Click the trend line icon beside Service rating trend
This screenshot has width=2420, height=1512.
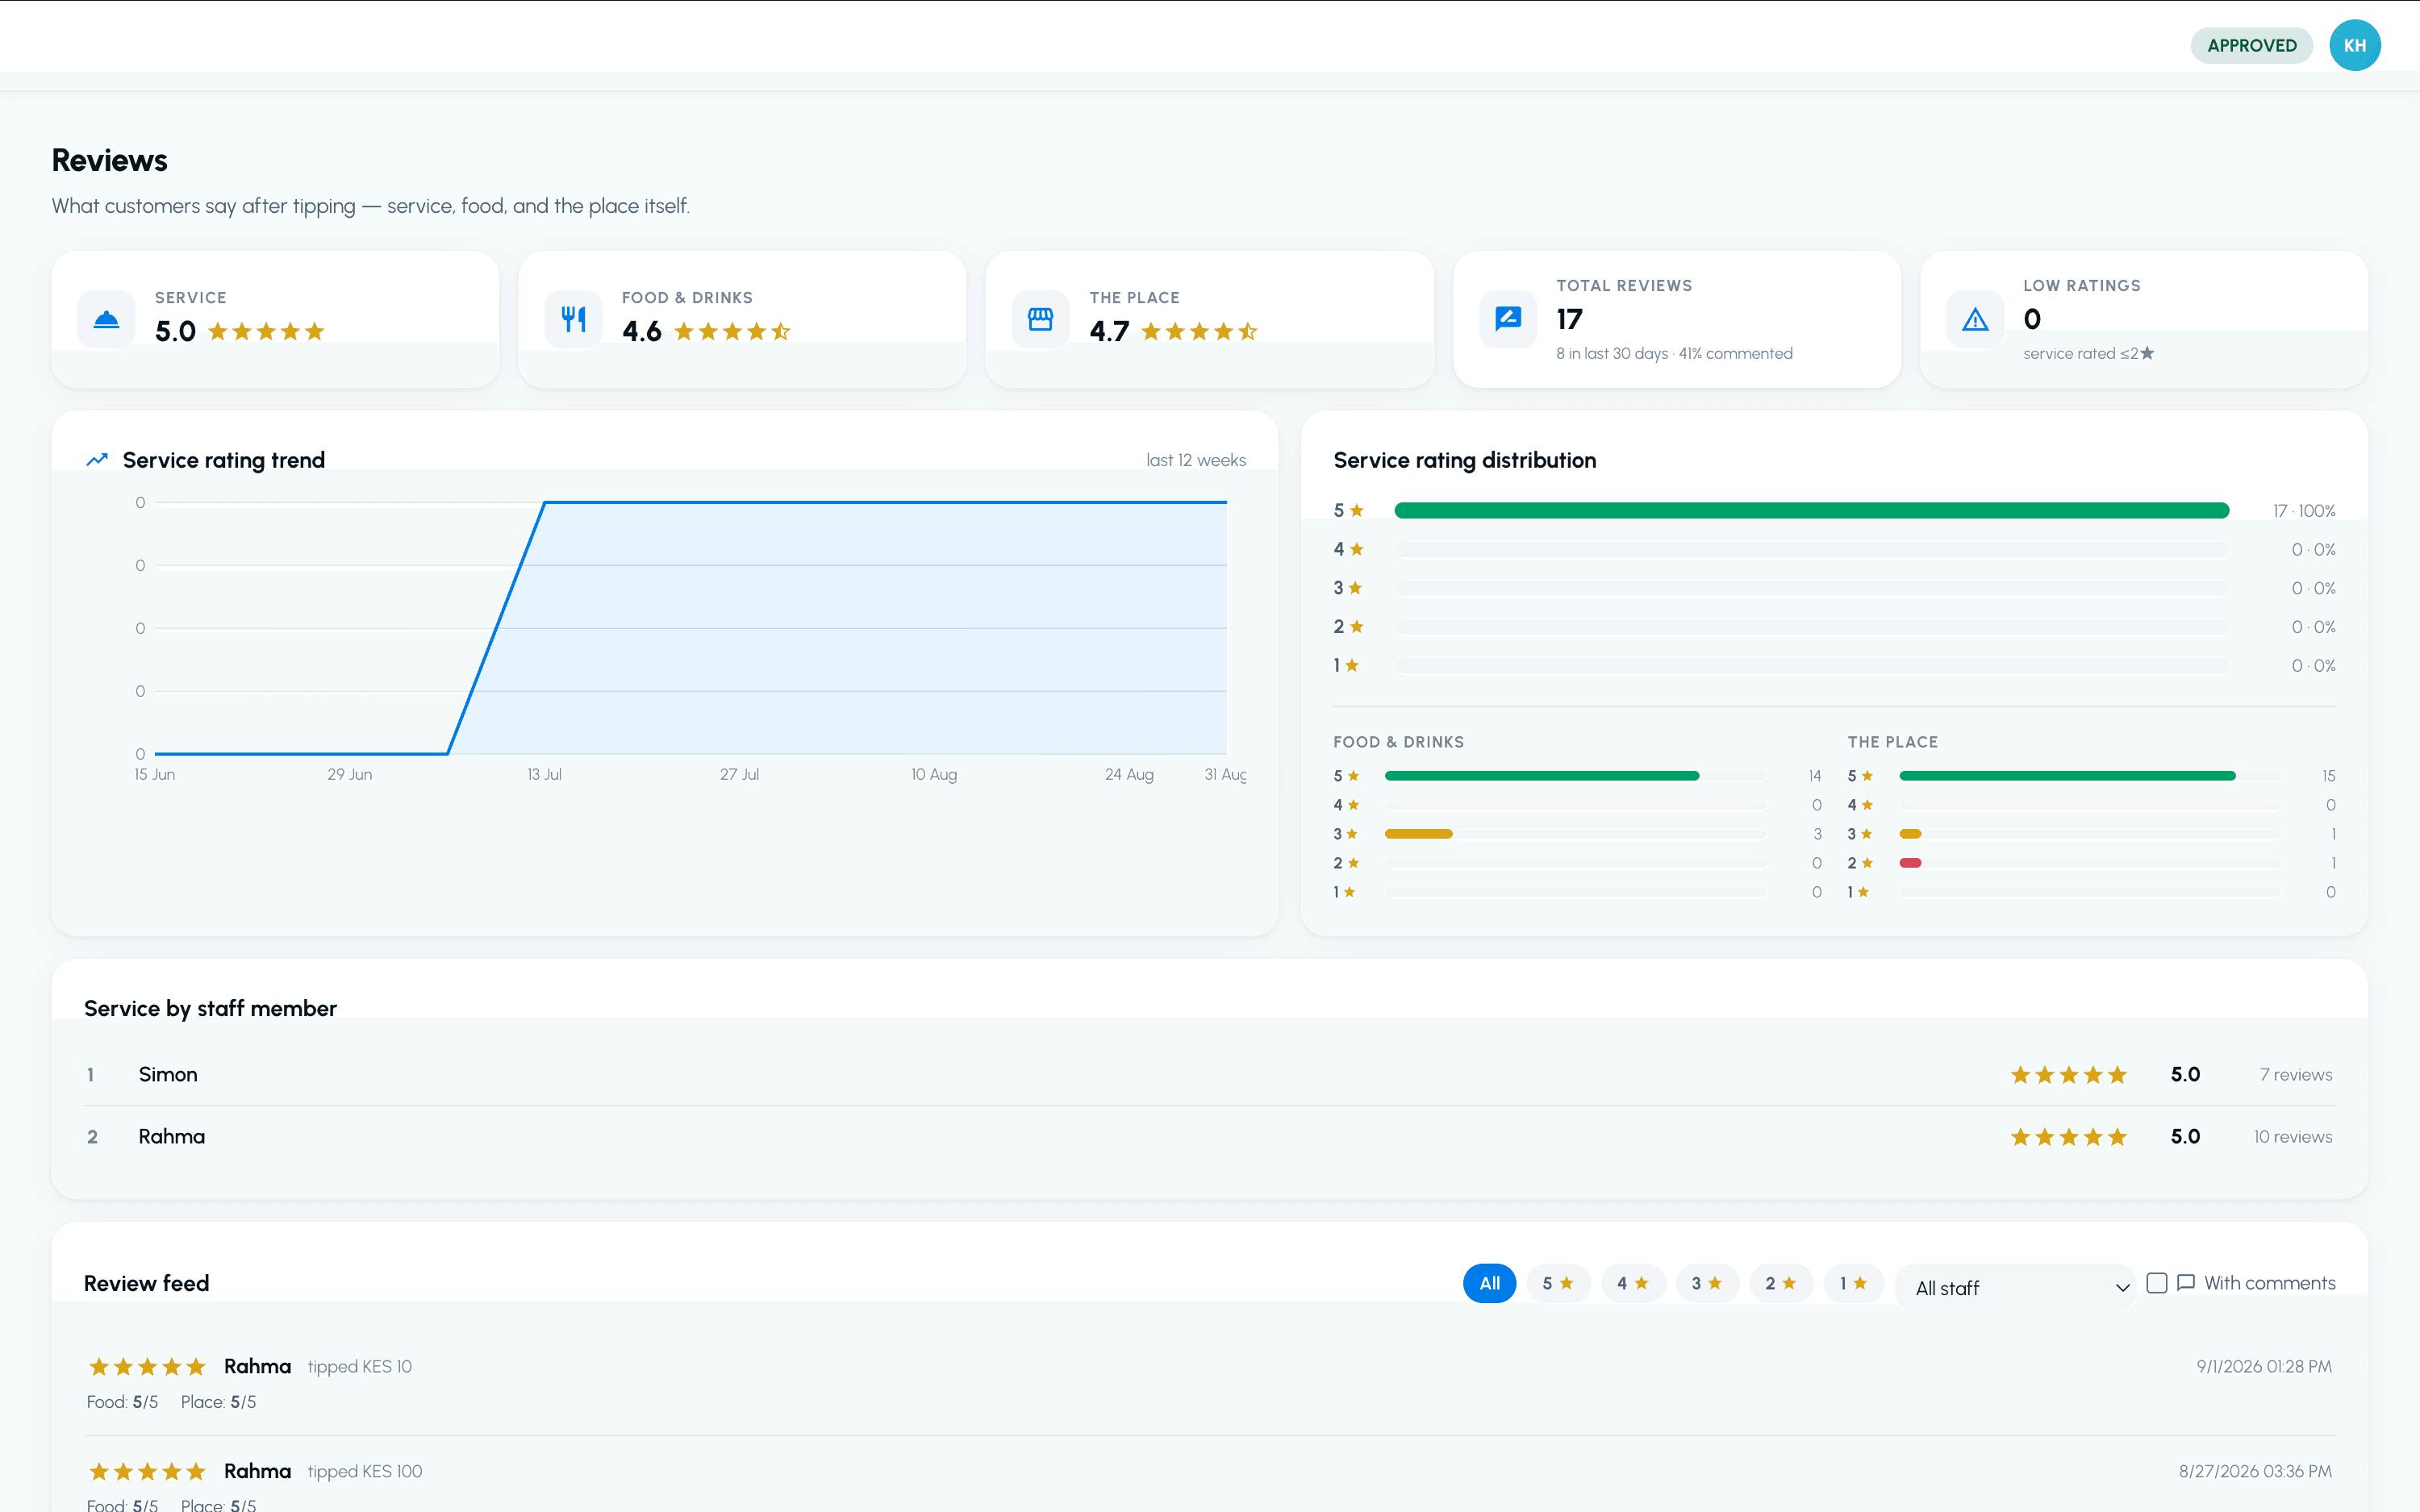tap(97, 460)
